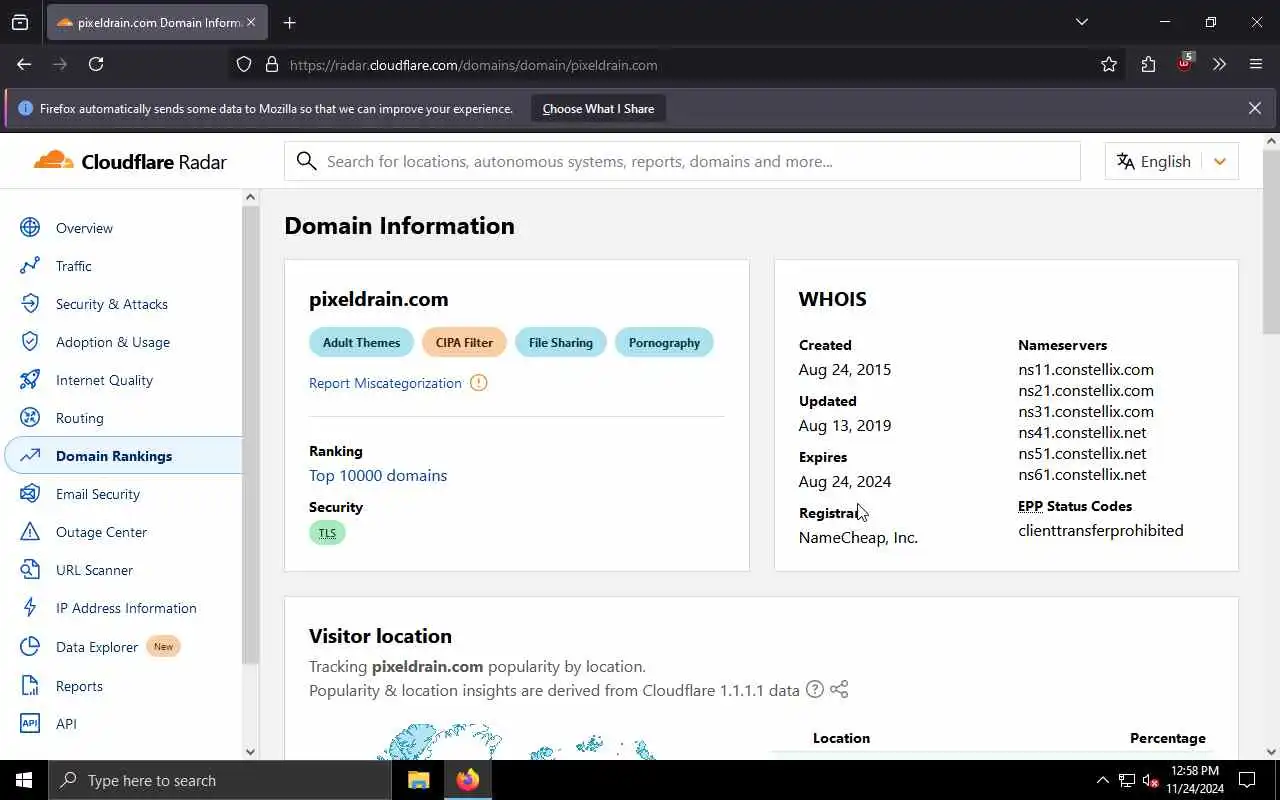The image size is (1280, 800).
Task: Open the Overview globe icon in sidebar
Action: pos(30,228)
